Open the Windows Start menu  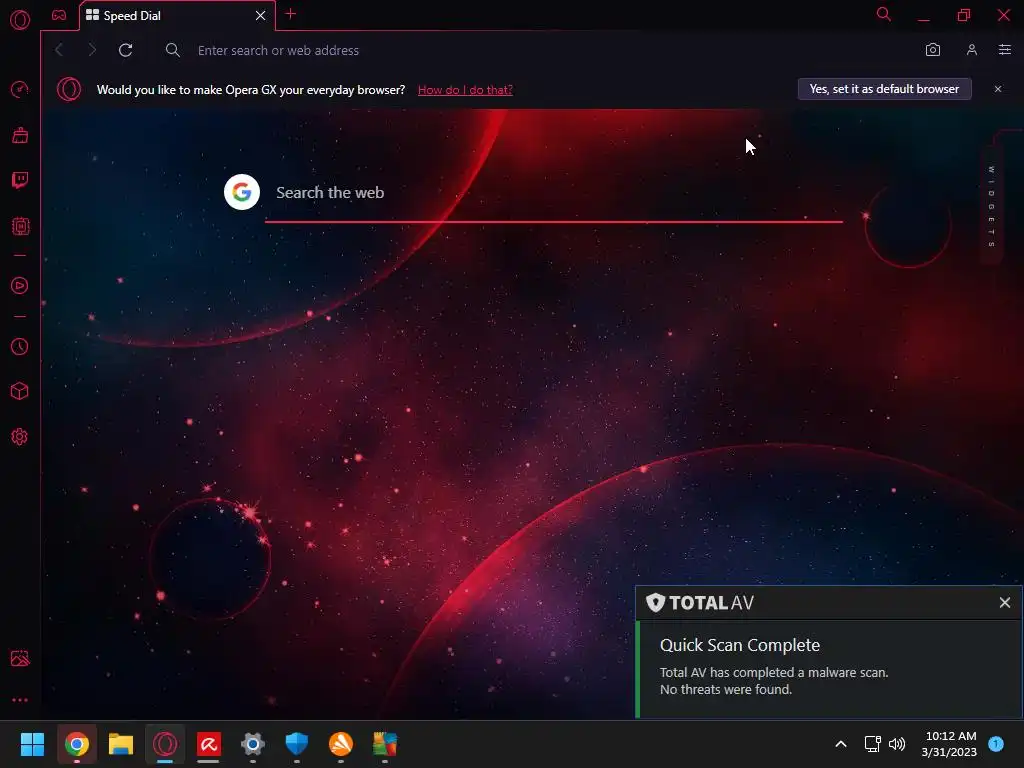point(32,744)
